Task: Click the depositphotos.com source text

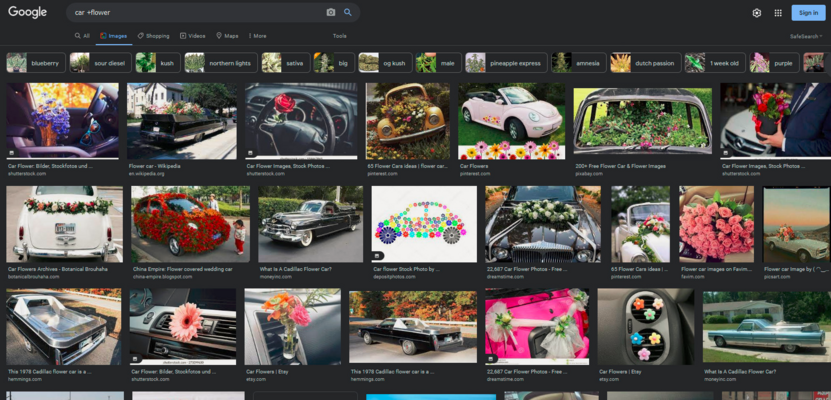Action: pos(394,277)
